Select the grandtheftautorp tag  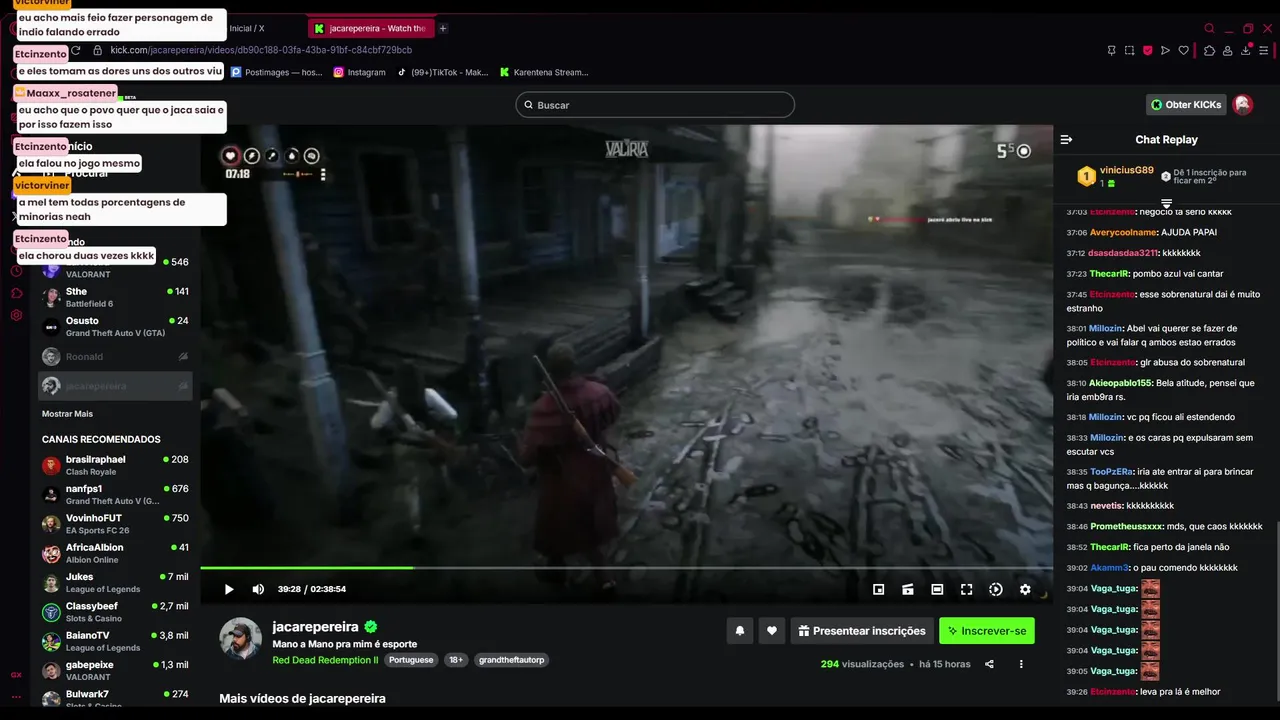pos(511,660)
